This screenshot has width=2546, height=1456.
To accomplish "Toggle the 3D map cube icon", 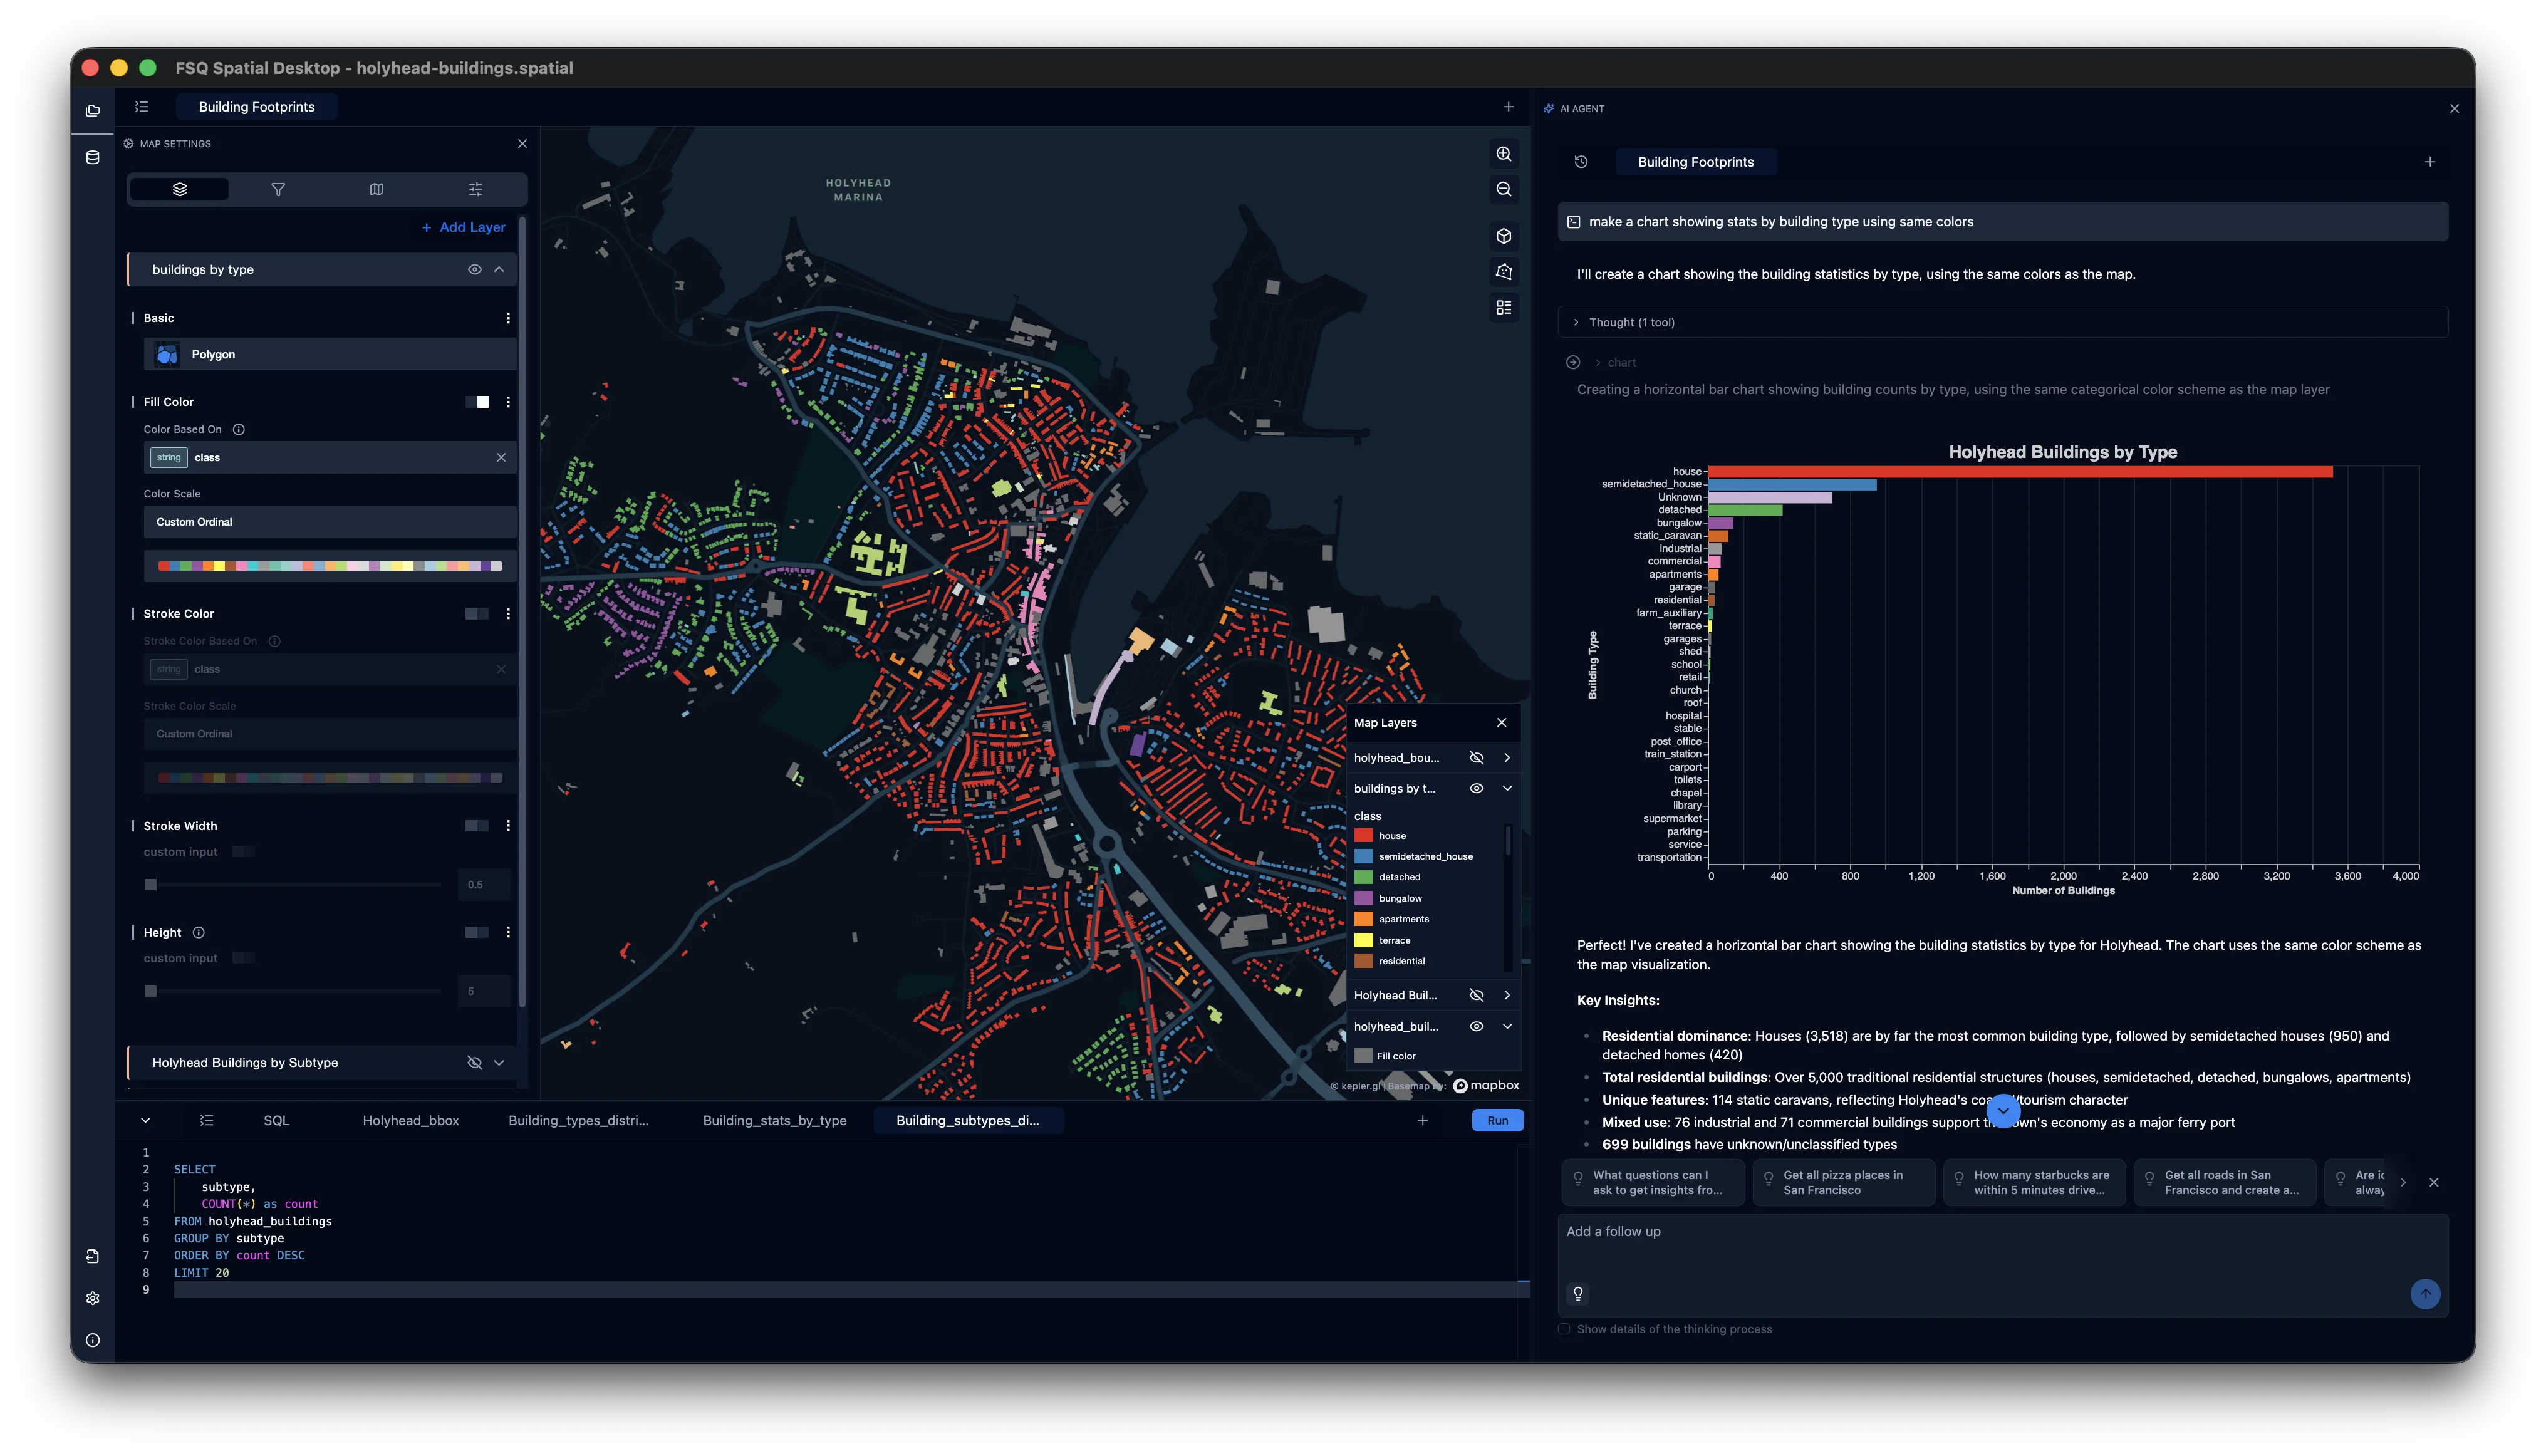I will [x=1503, y=236].
